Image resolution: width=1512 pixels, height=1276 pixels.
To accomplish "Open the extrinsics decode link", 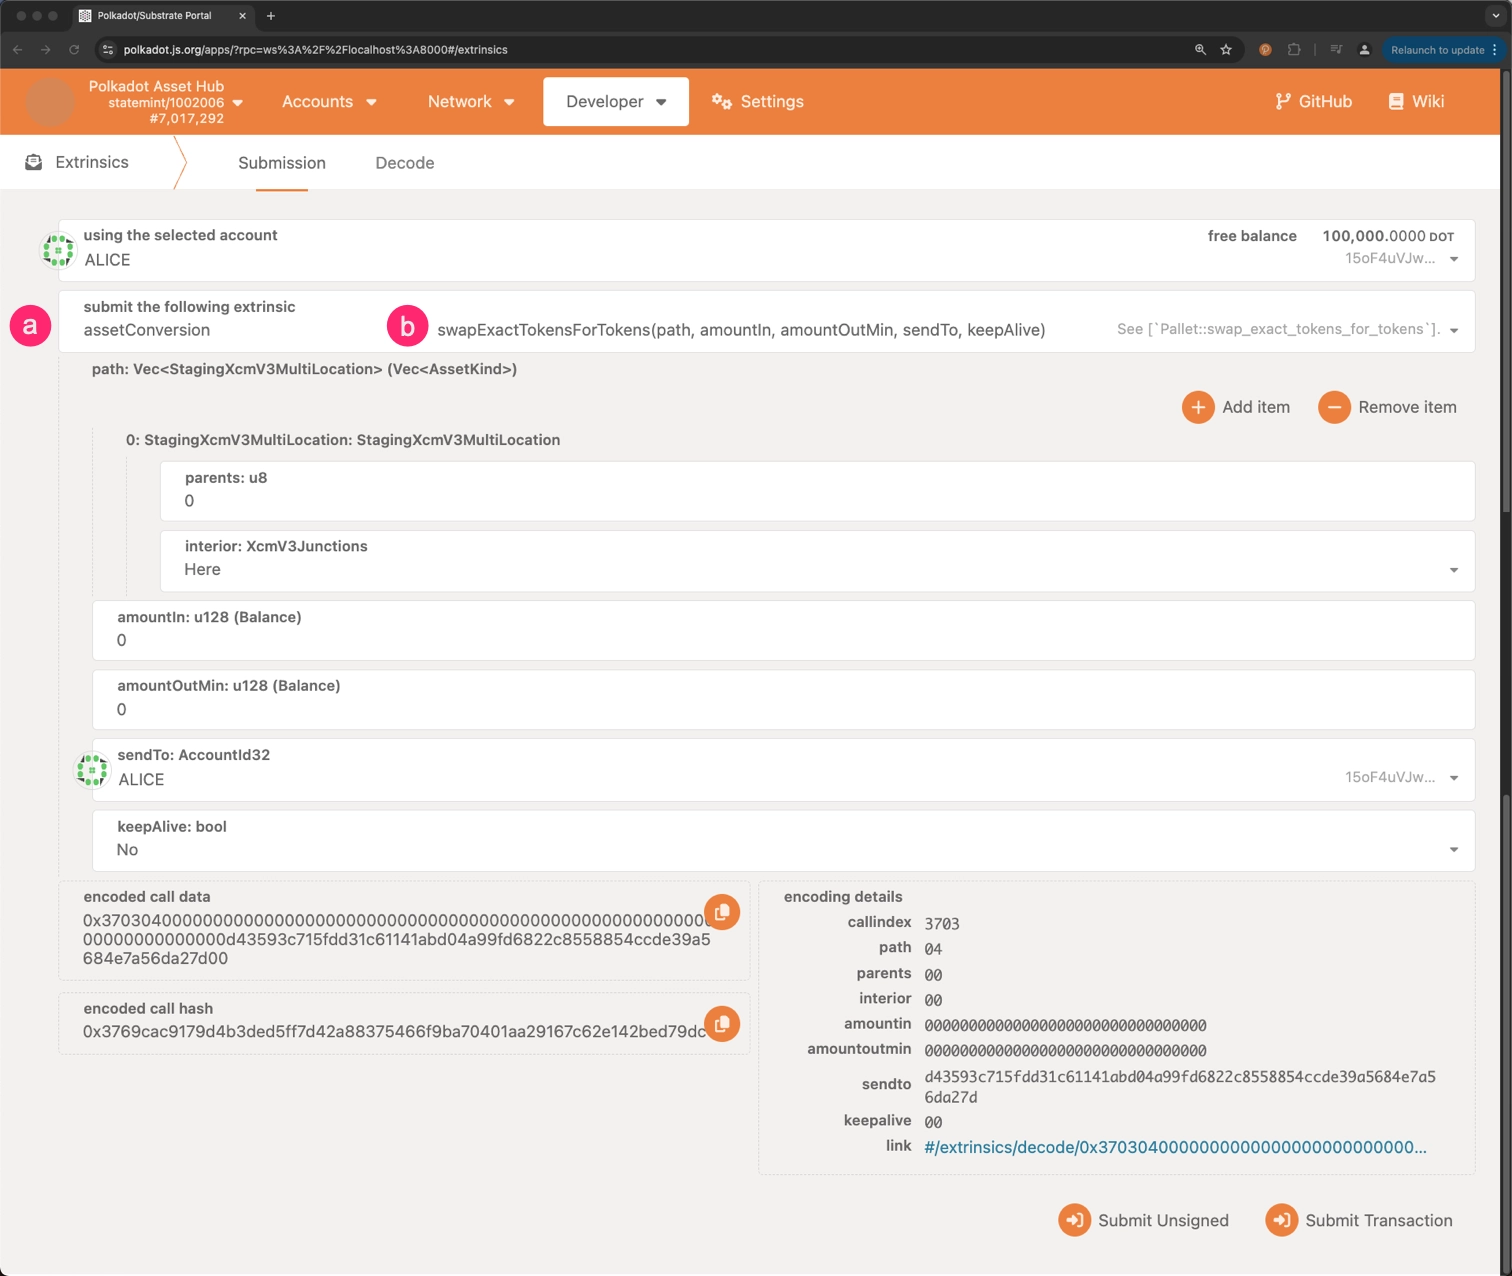I will pyautogui.click(x=1175, y=1147).
